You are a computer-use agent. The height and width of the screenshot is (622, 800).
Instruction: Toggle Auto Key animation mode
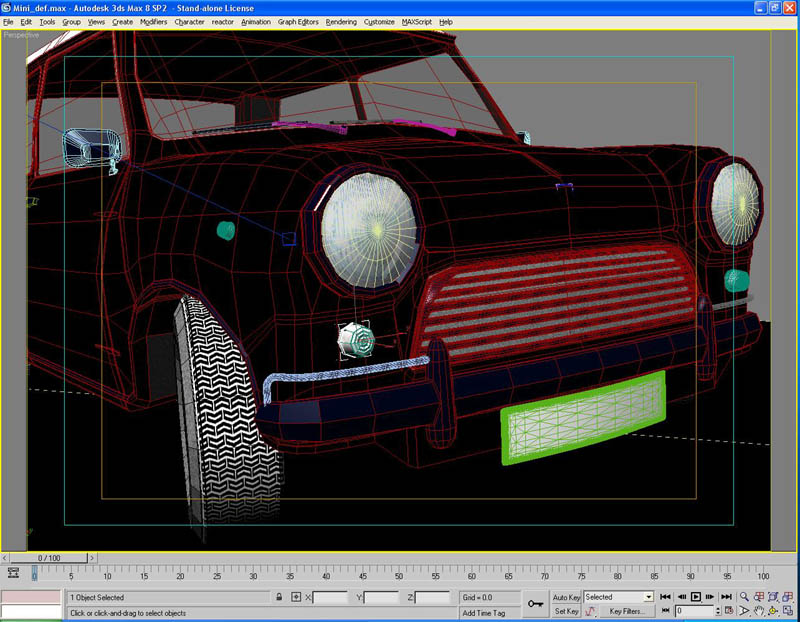(x=566, y=597)
